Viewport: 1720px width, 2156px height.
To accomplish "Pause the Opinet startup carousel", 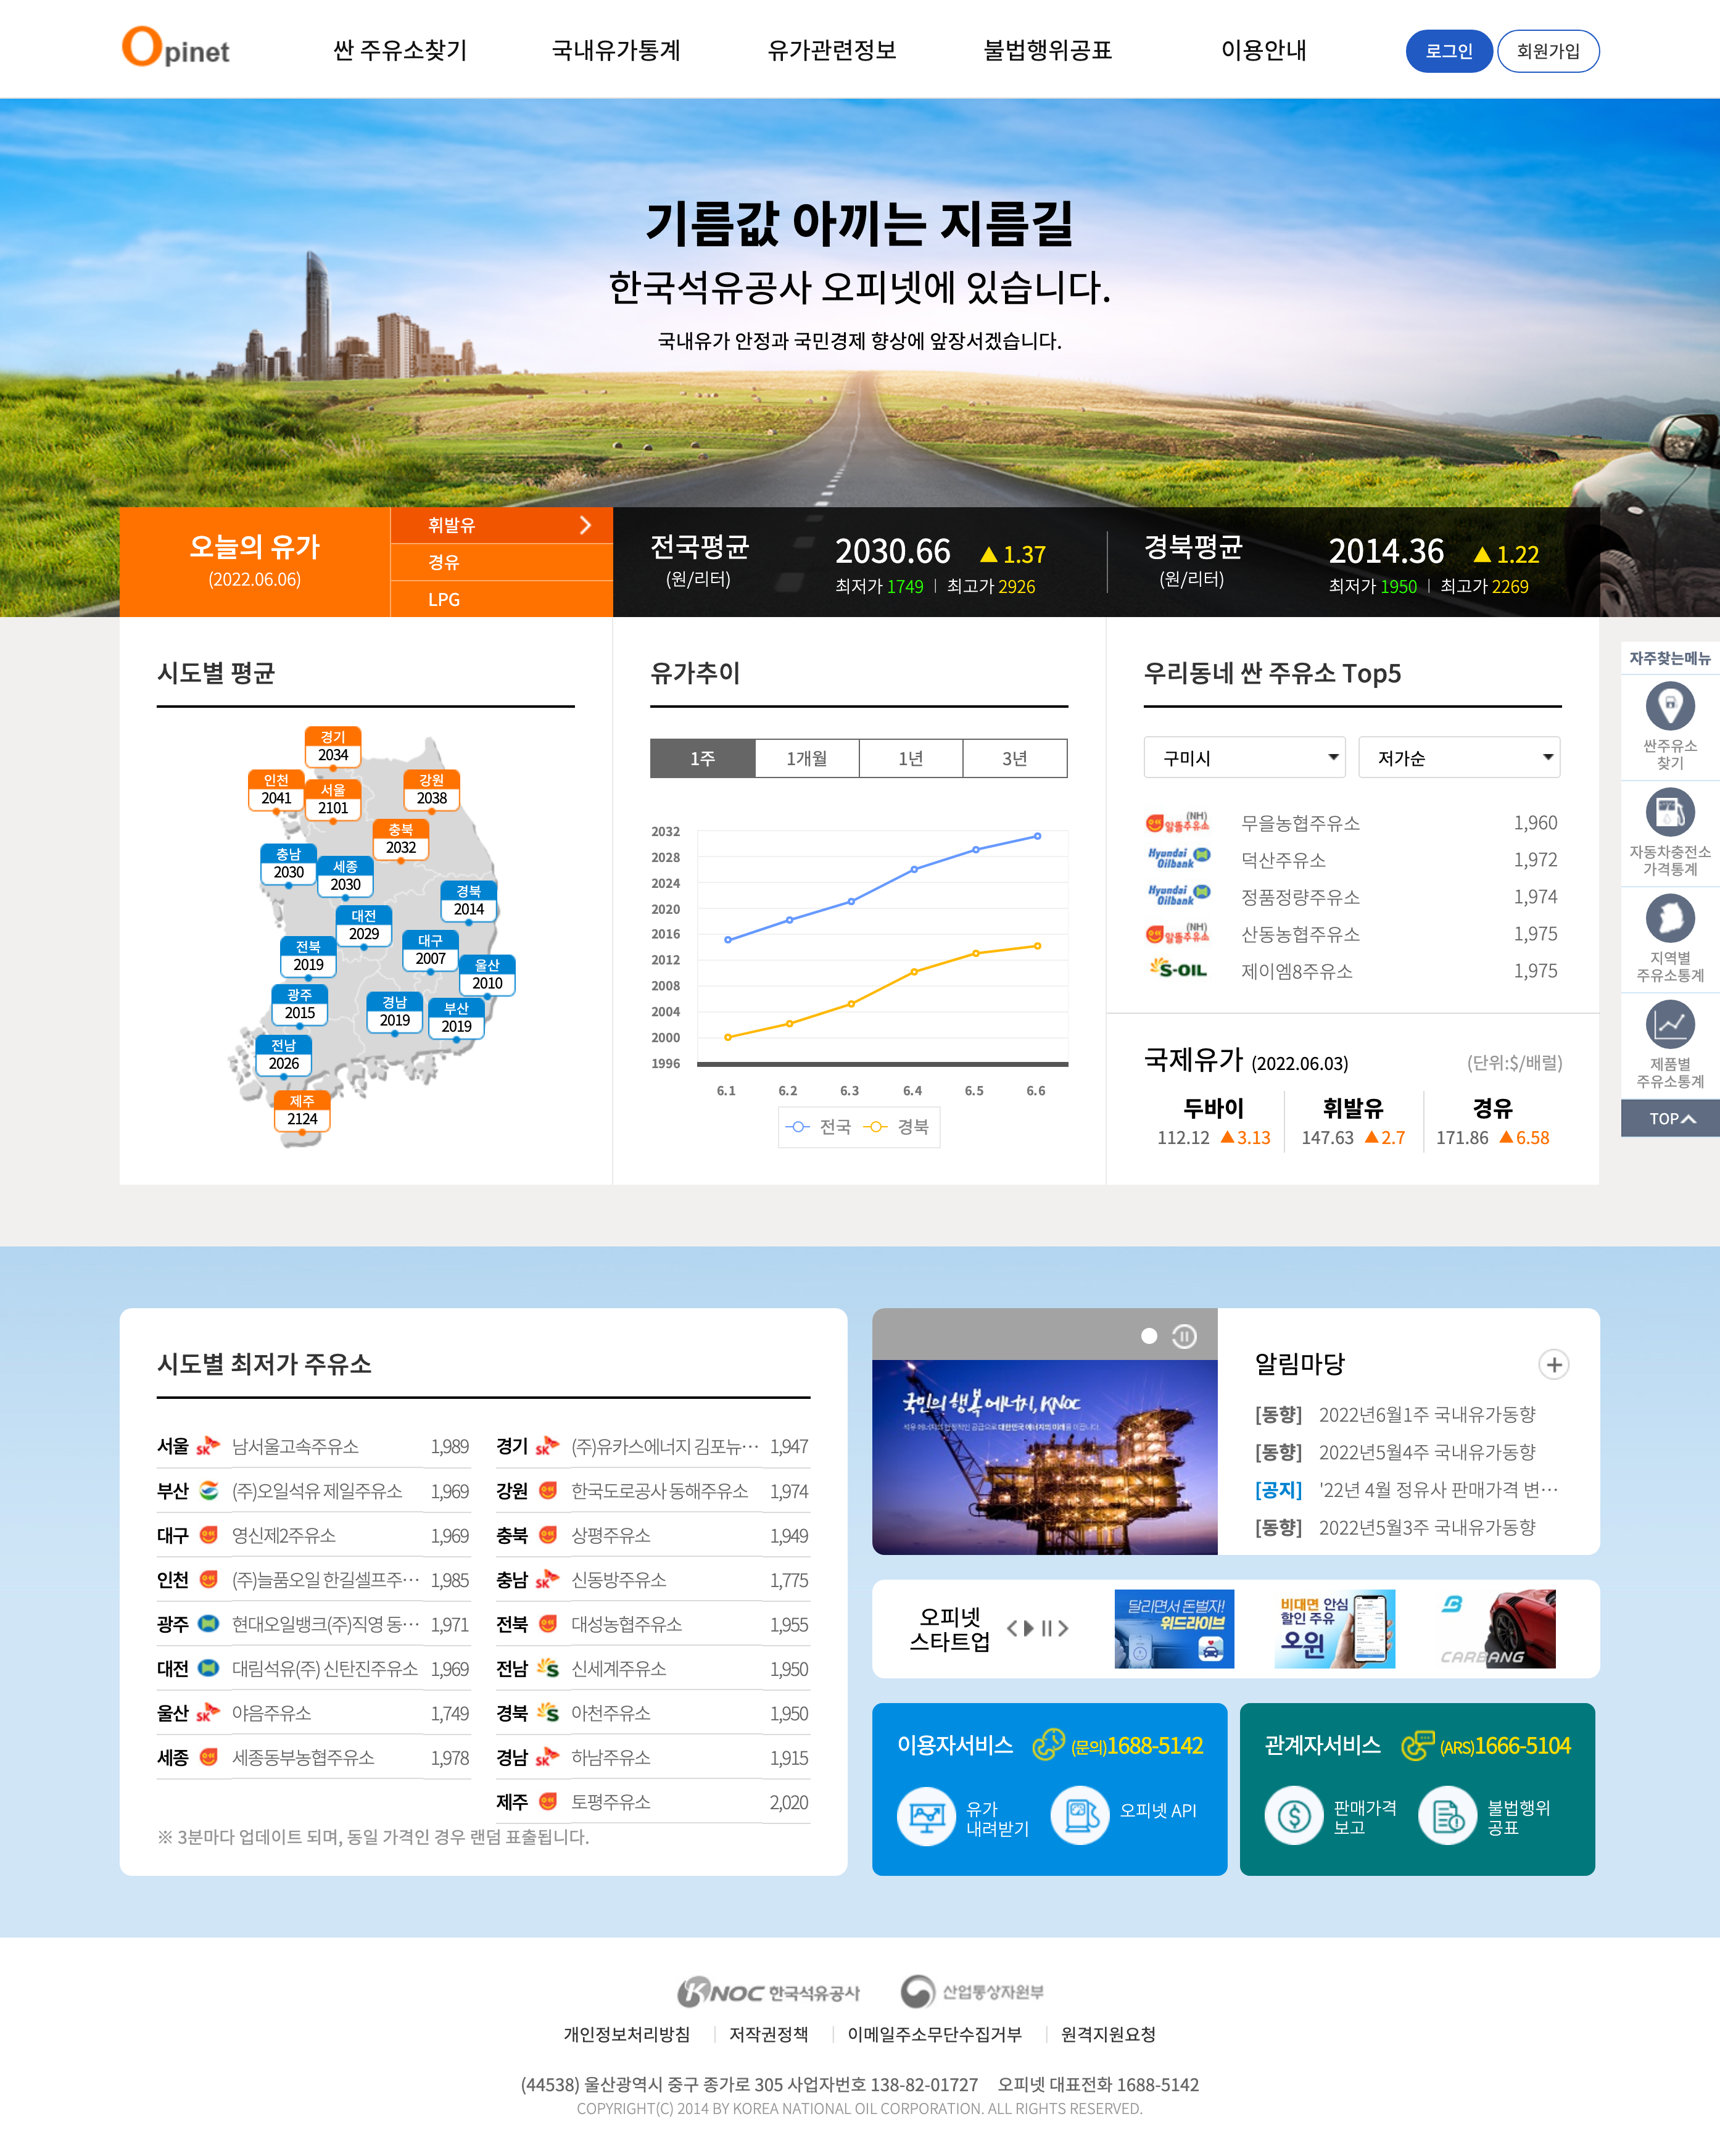I will [1046, 1628].
